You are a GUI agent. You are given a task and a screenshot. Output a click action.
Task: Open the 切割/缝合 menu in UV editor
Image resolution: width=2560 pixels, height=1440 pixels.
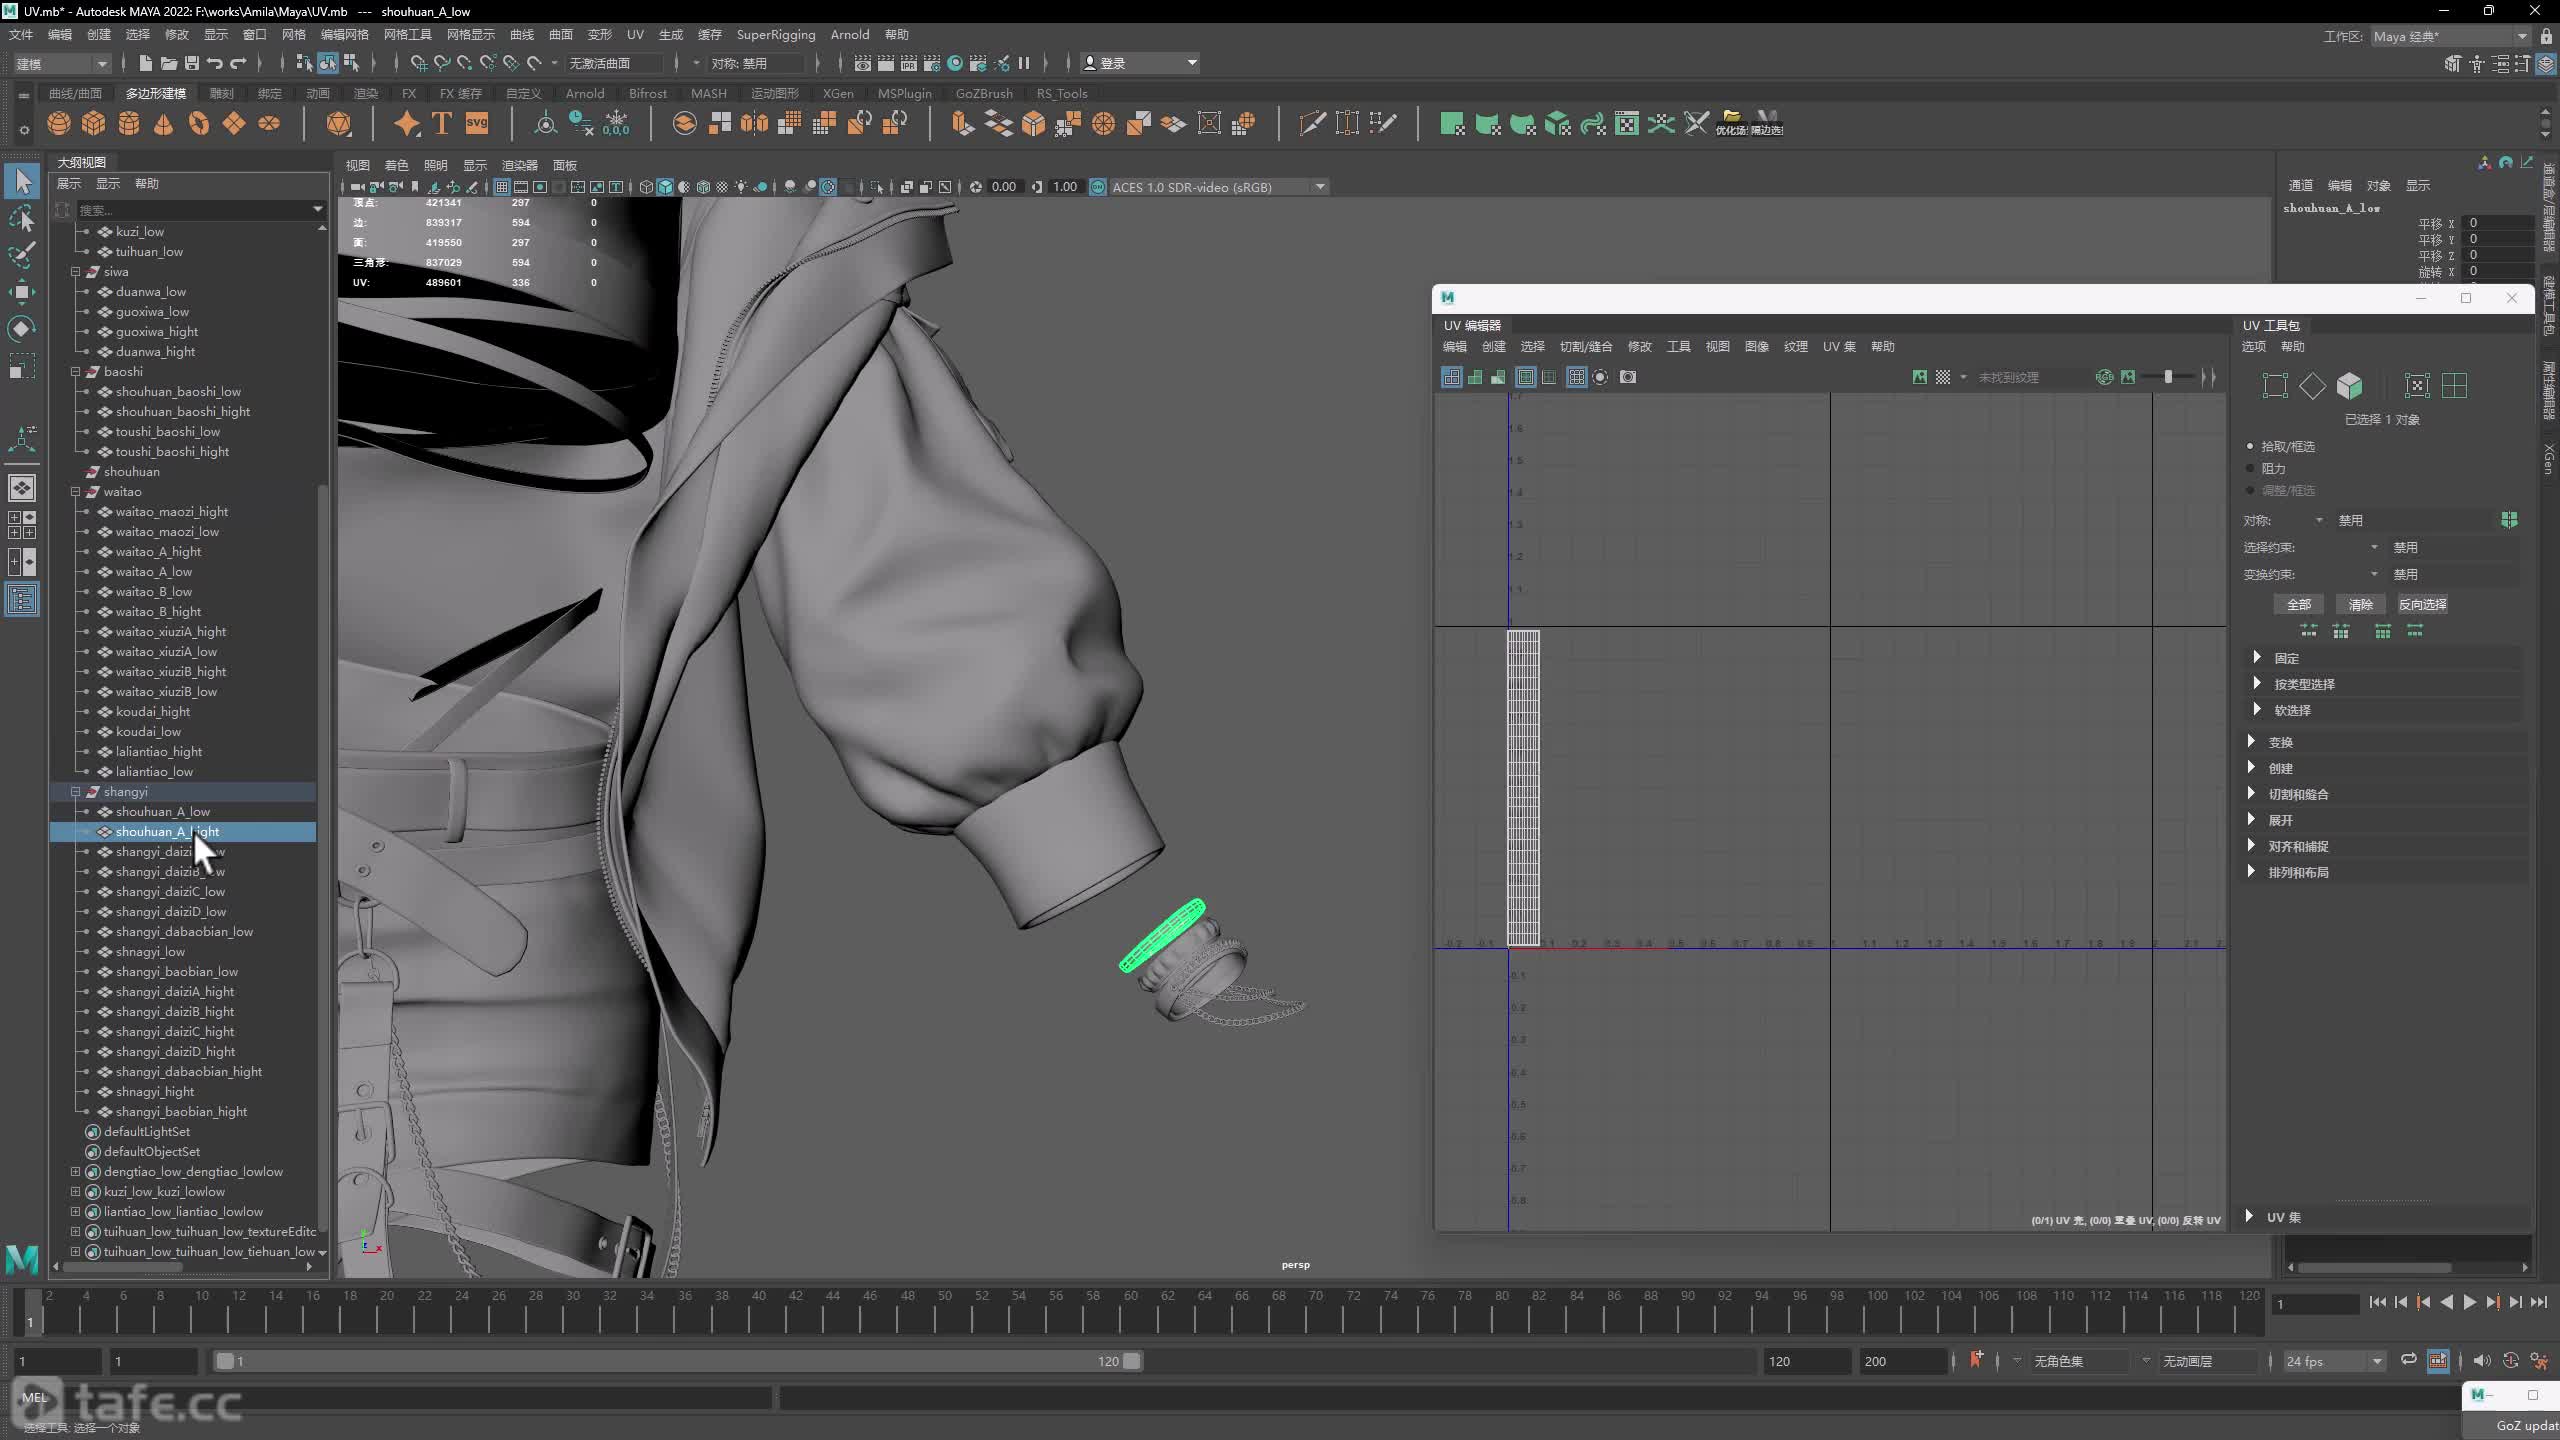pyautogui.click(x=1586, y=346)
